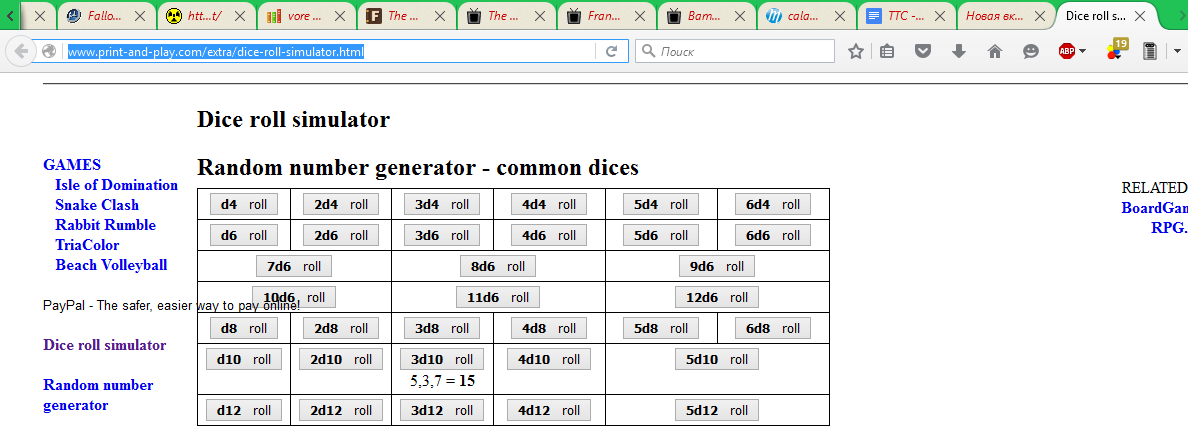Viewport: 1188px width, 426px height.
Task: Switch to the Fallo... tab
Action: pyautogui.click(x=105, y=15)
